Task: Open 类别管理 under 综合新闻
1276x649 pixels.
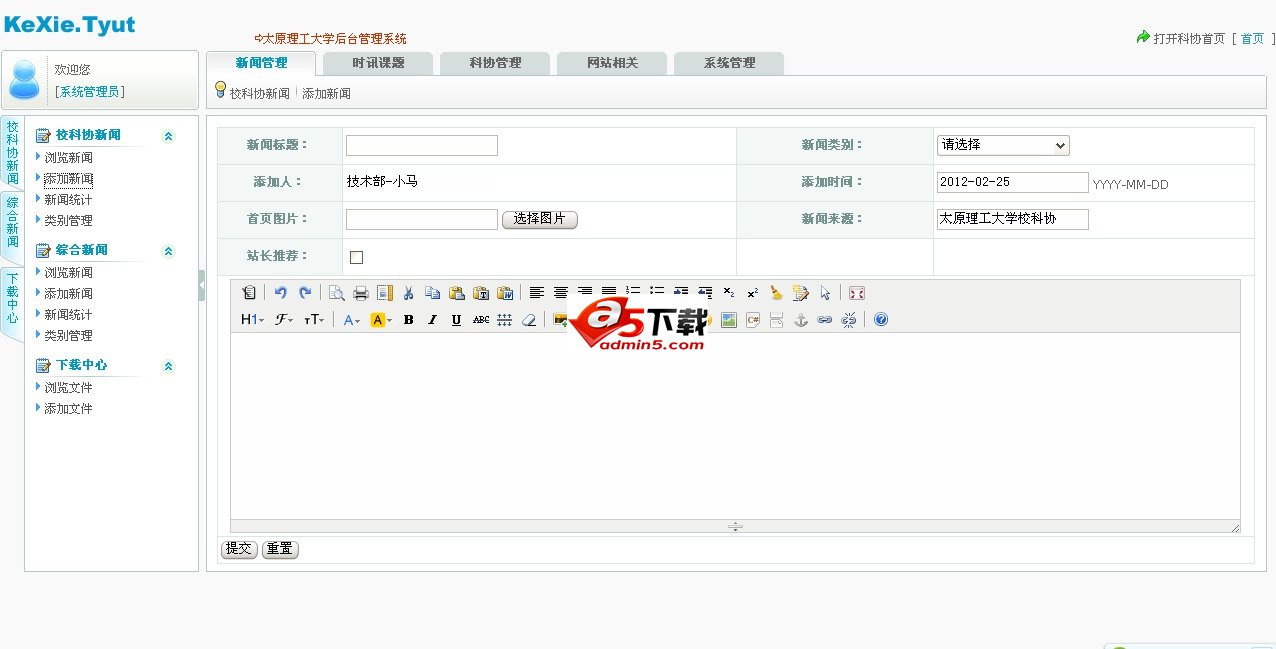Action: [x=68, y=335]
